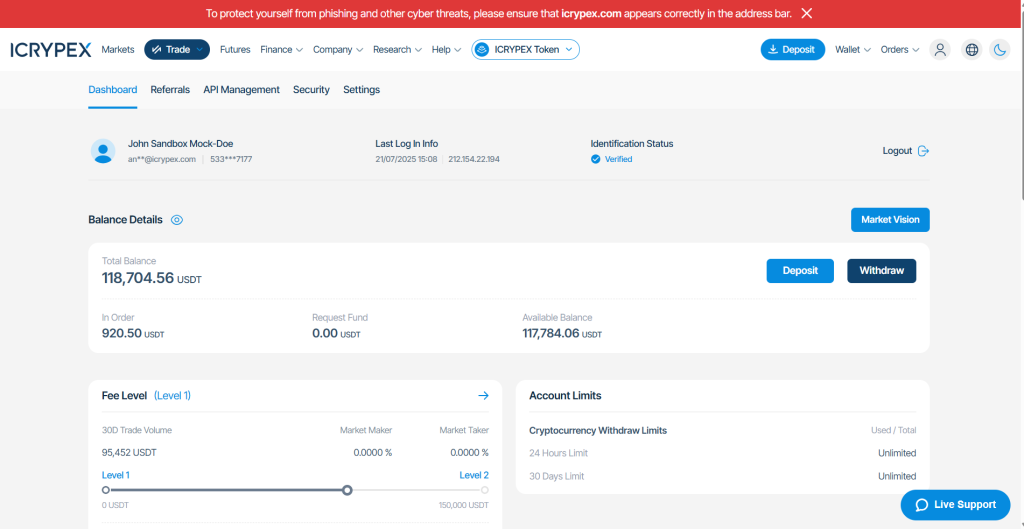Click the name John Sandbox Mock-Doe
The width and height of the screenshot is (1024, 529).
[180, 144]
